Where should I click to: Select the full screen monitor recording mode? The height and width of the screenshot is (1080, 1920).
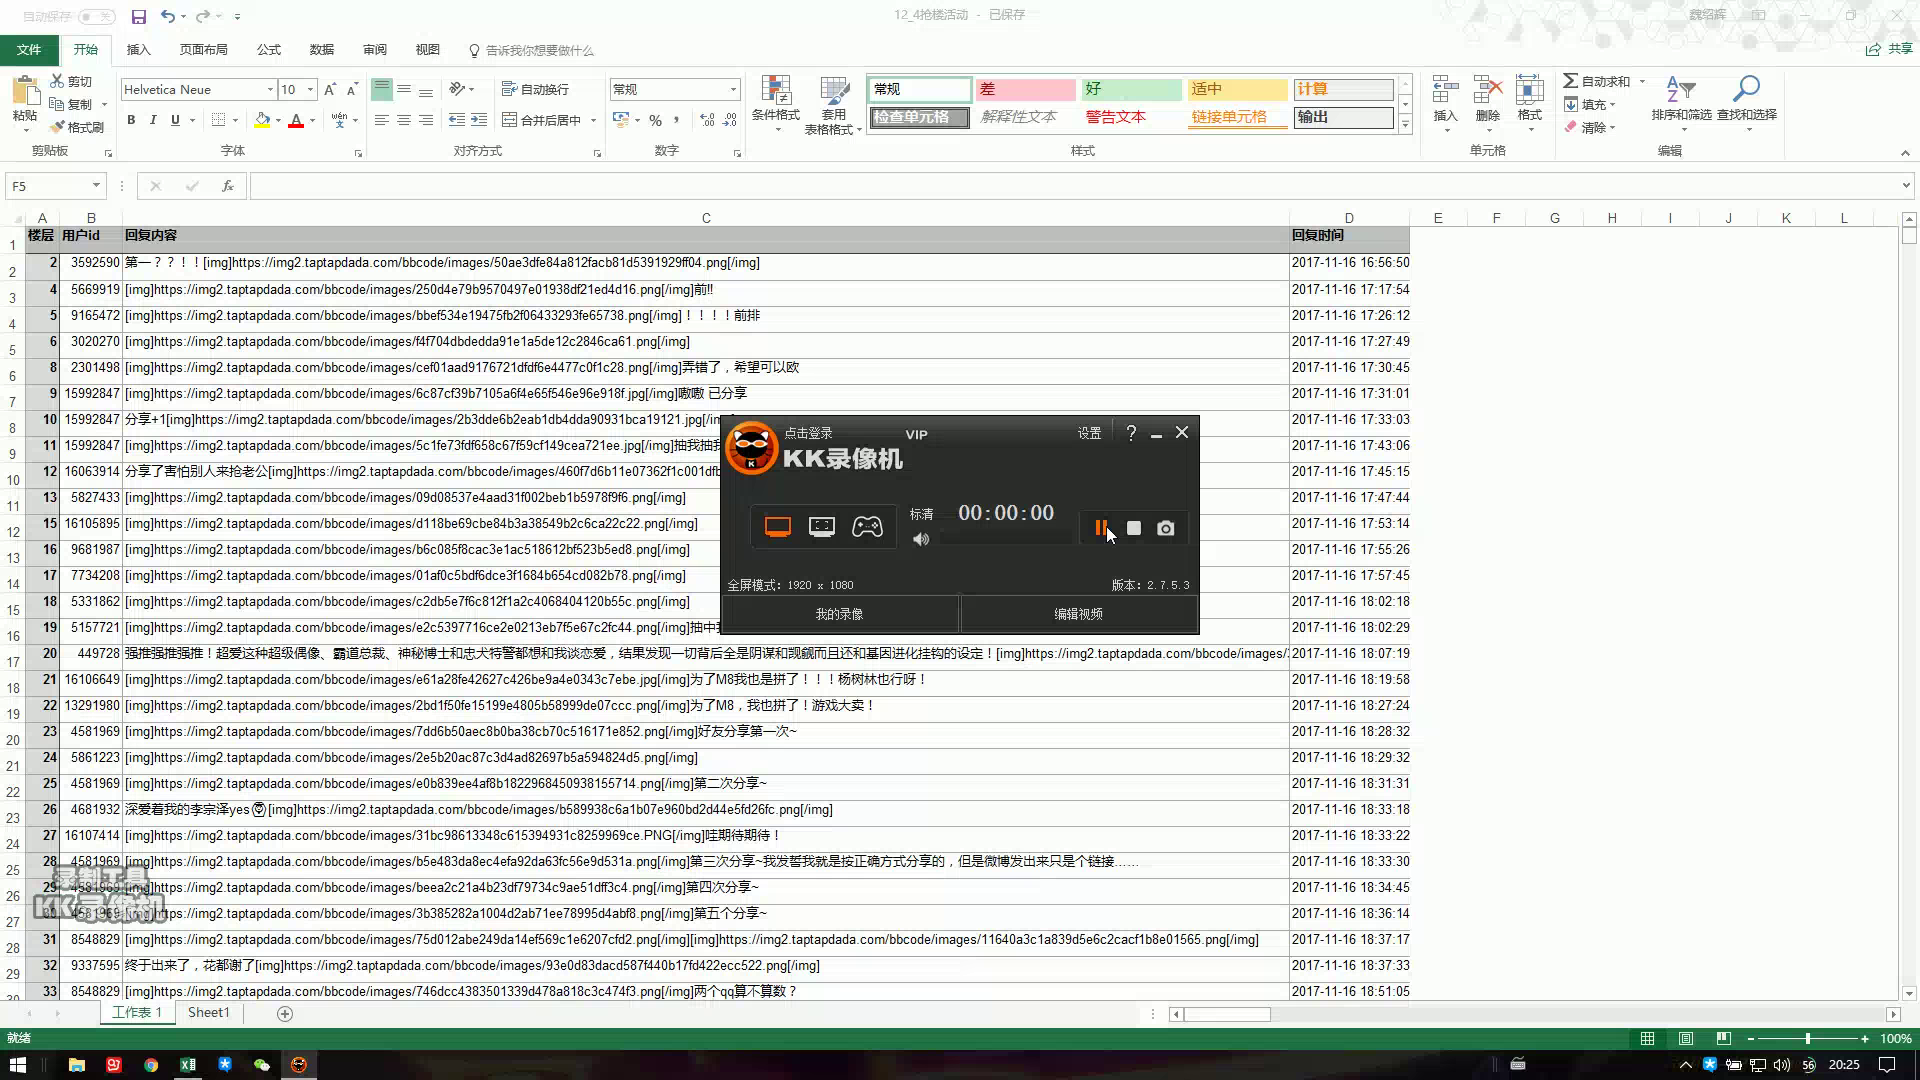[x=778, y=527]
